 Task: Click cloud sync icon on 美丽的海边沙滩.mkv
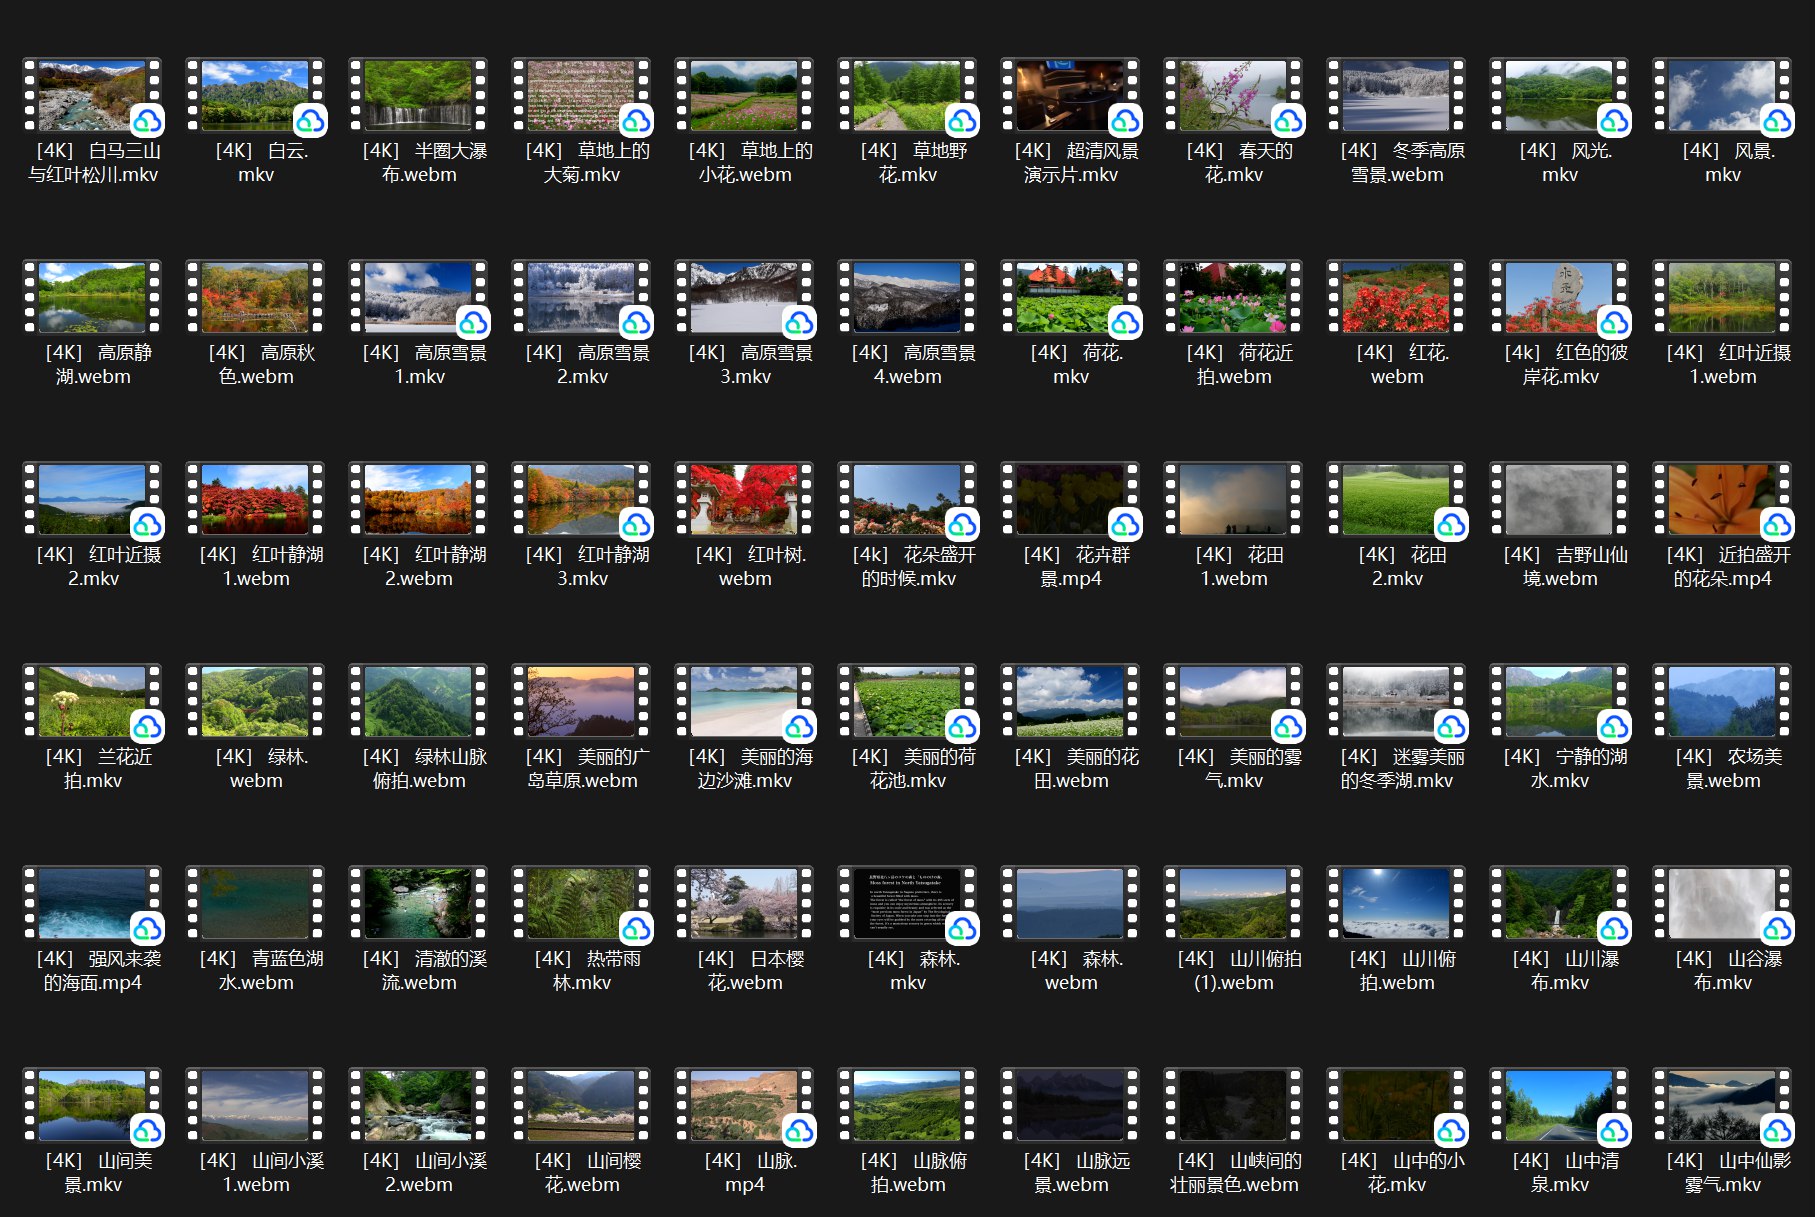point(799,727)
